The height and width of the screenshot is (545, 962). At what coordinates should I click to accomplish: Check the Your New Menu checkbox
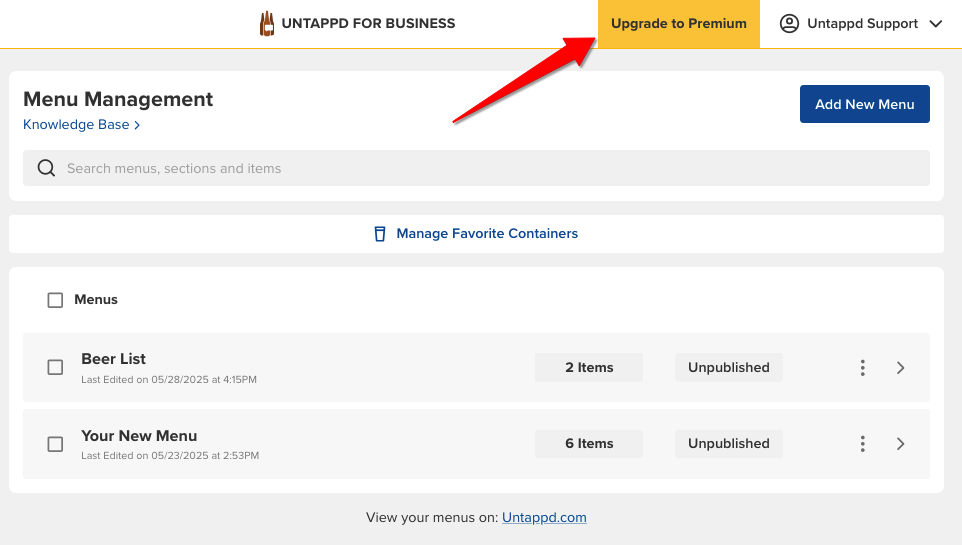(x=55, y=444)
